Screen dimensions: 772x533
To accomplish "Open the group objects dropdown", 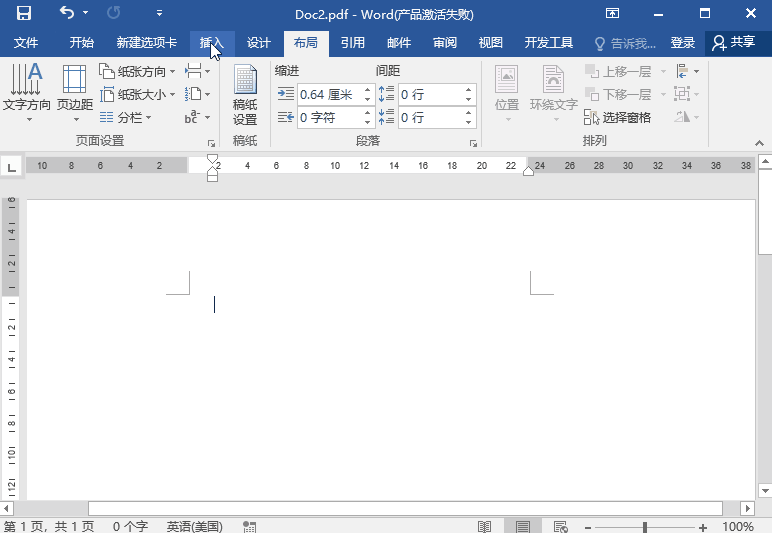I will coord(687,94).
